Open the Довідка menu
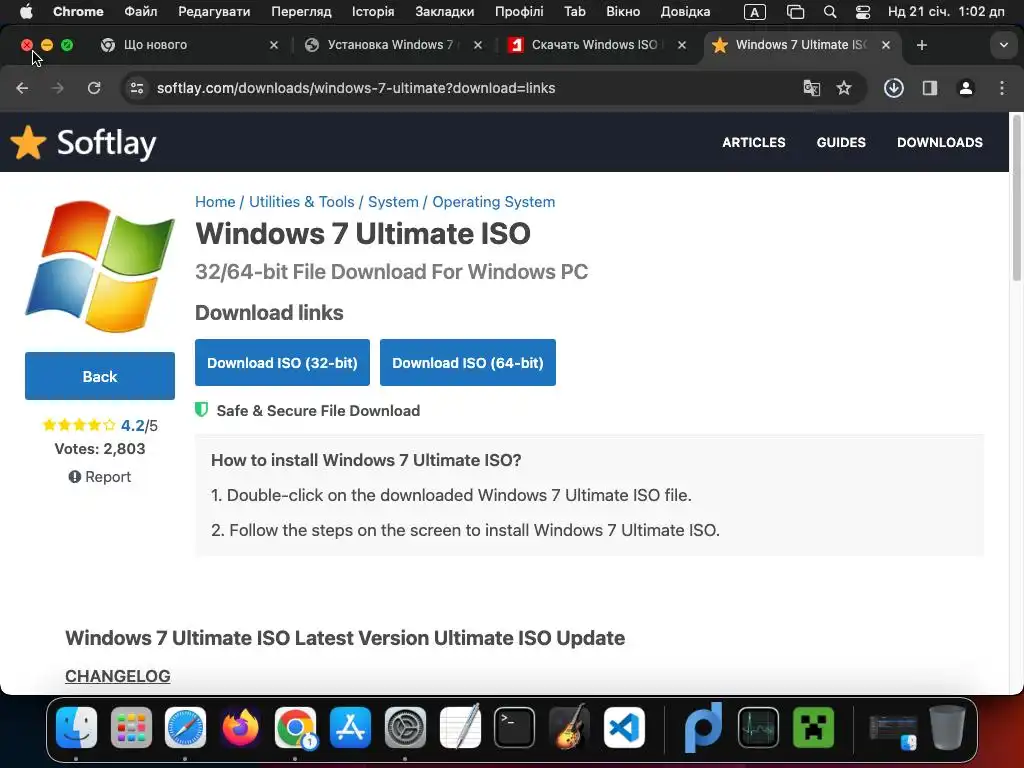The width and height of the screenshot is (1024, 768). (x=685, y=12)
